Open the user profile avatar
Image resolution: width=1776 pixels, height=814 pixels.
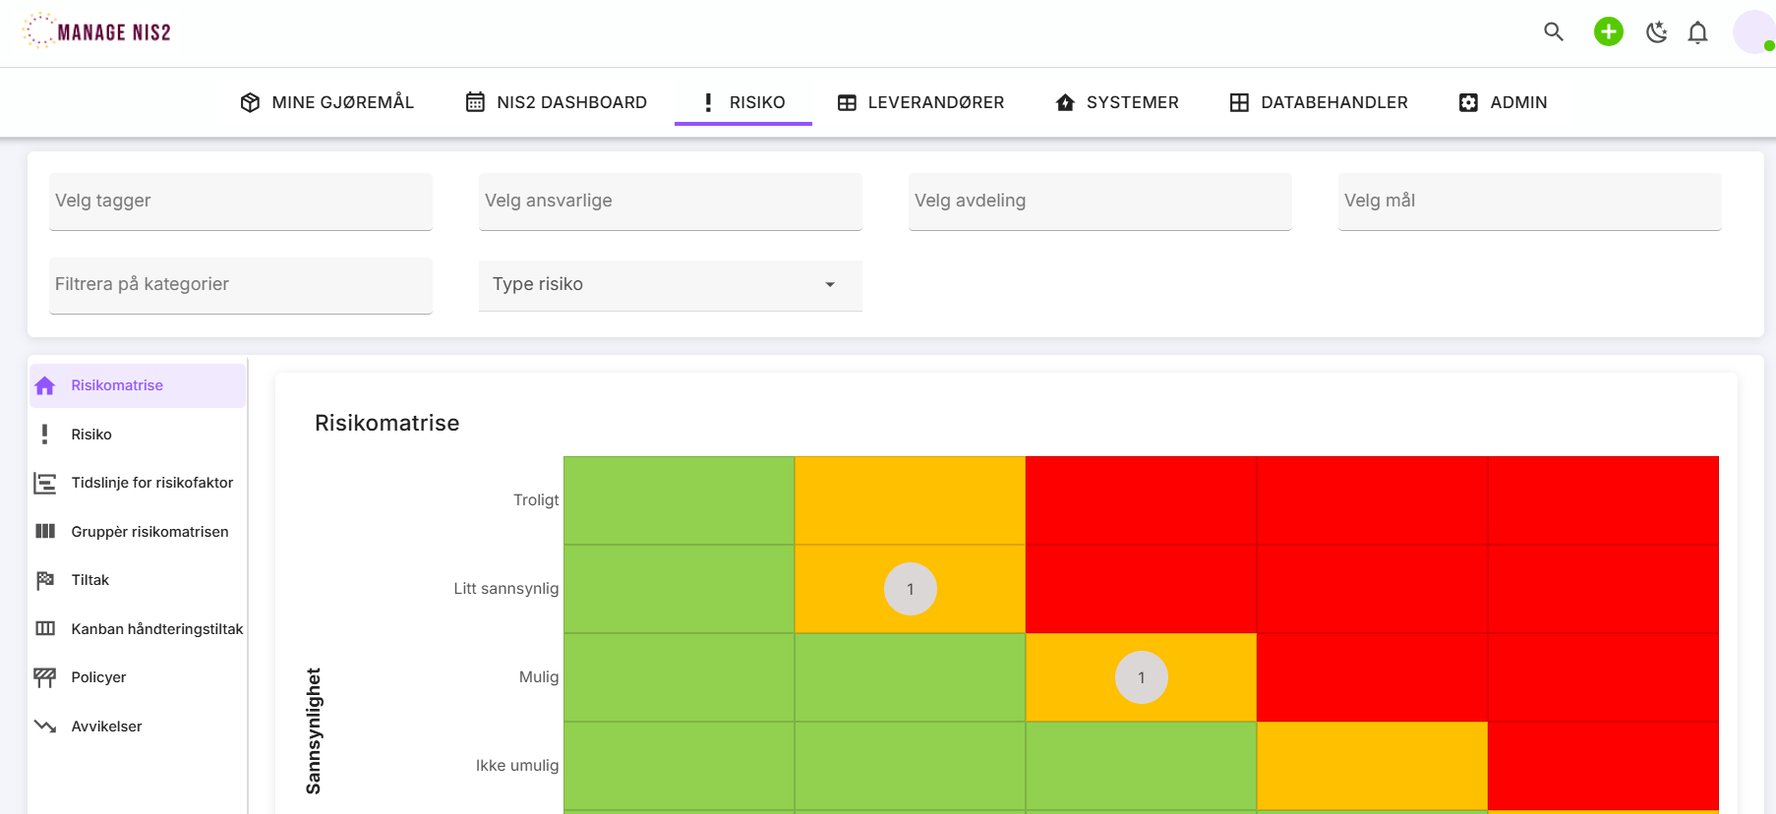pyautogui.click(x=1752, y=32)
